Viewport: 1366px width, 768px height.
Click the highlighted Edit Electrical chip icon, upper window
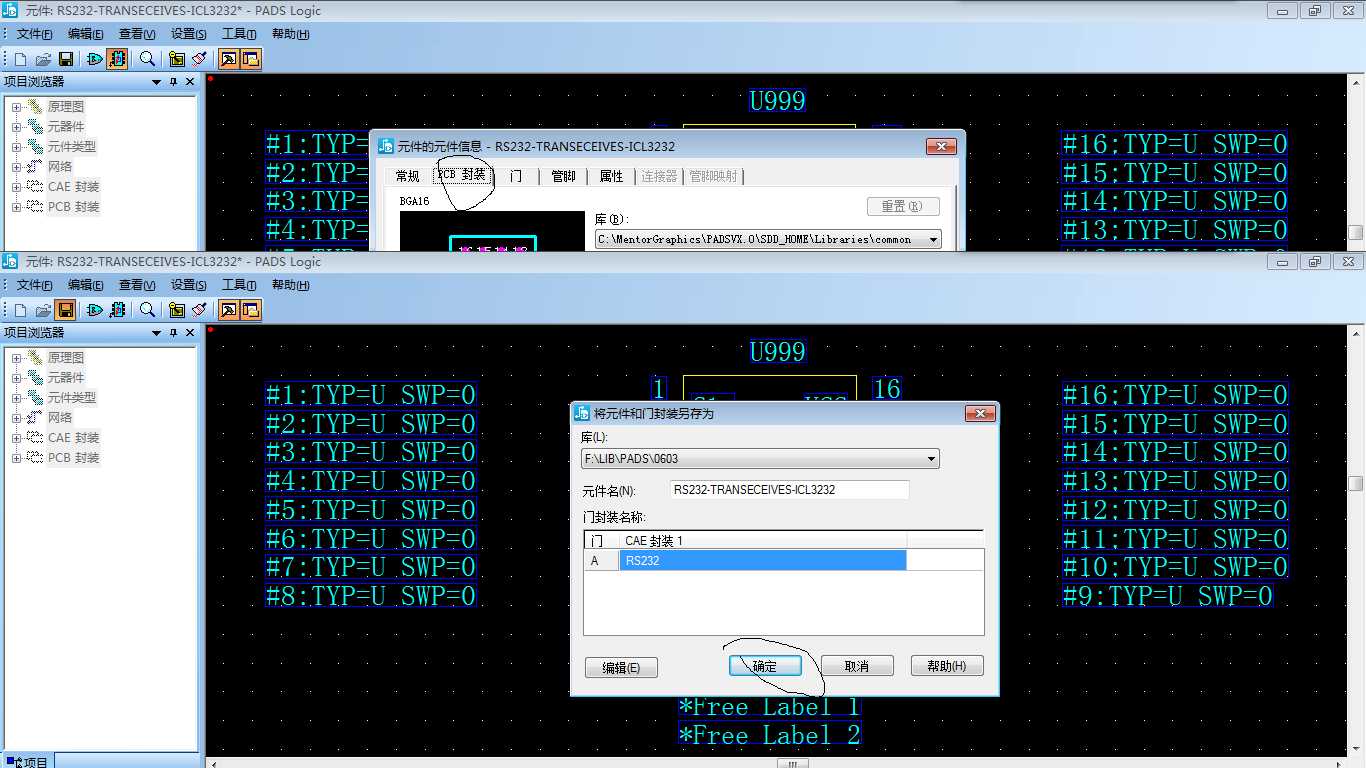117,59
